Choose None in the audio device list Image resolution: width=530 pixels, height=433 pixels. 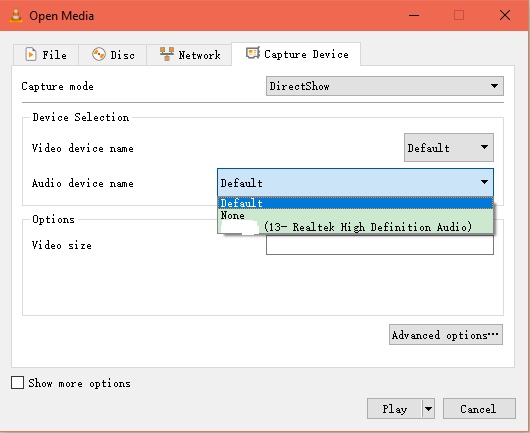pos(355,215)
